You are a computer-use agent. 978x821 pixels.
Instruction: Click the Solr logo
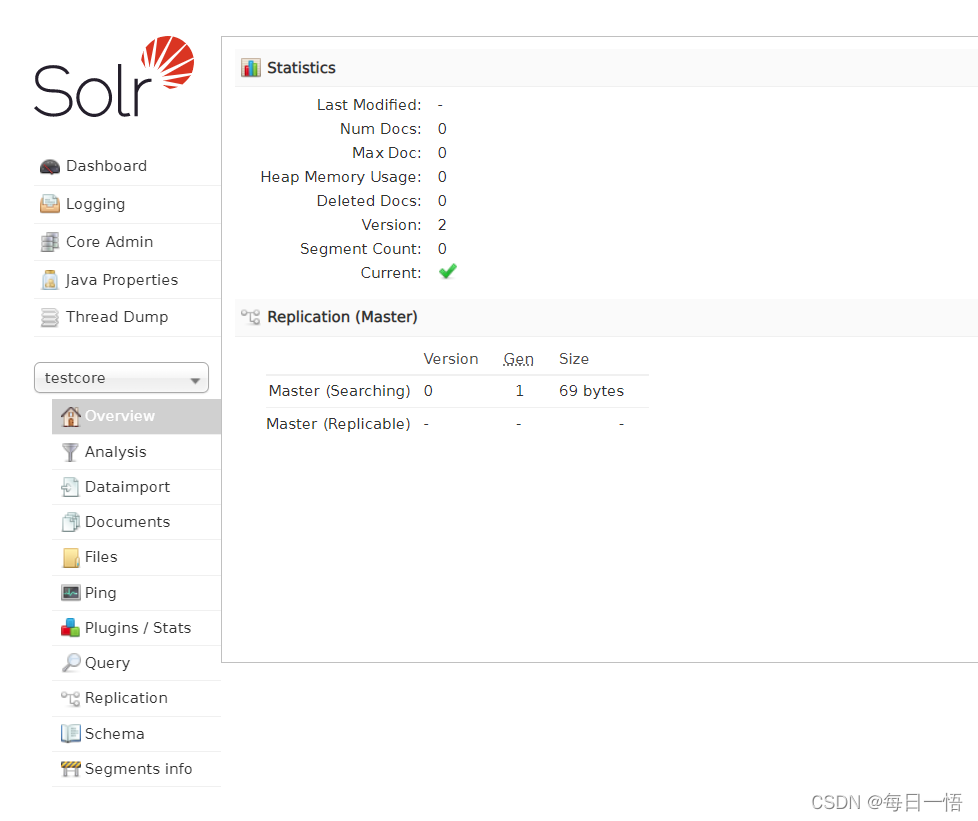[x=114, y=76]
